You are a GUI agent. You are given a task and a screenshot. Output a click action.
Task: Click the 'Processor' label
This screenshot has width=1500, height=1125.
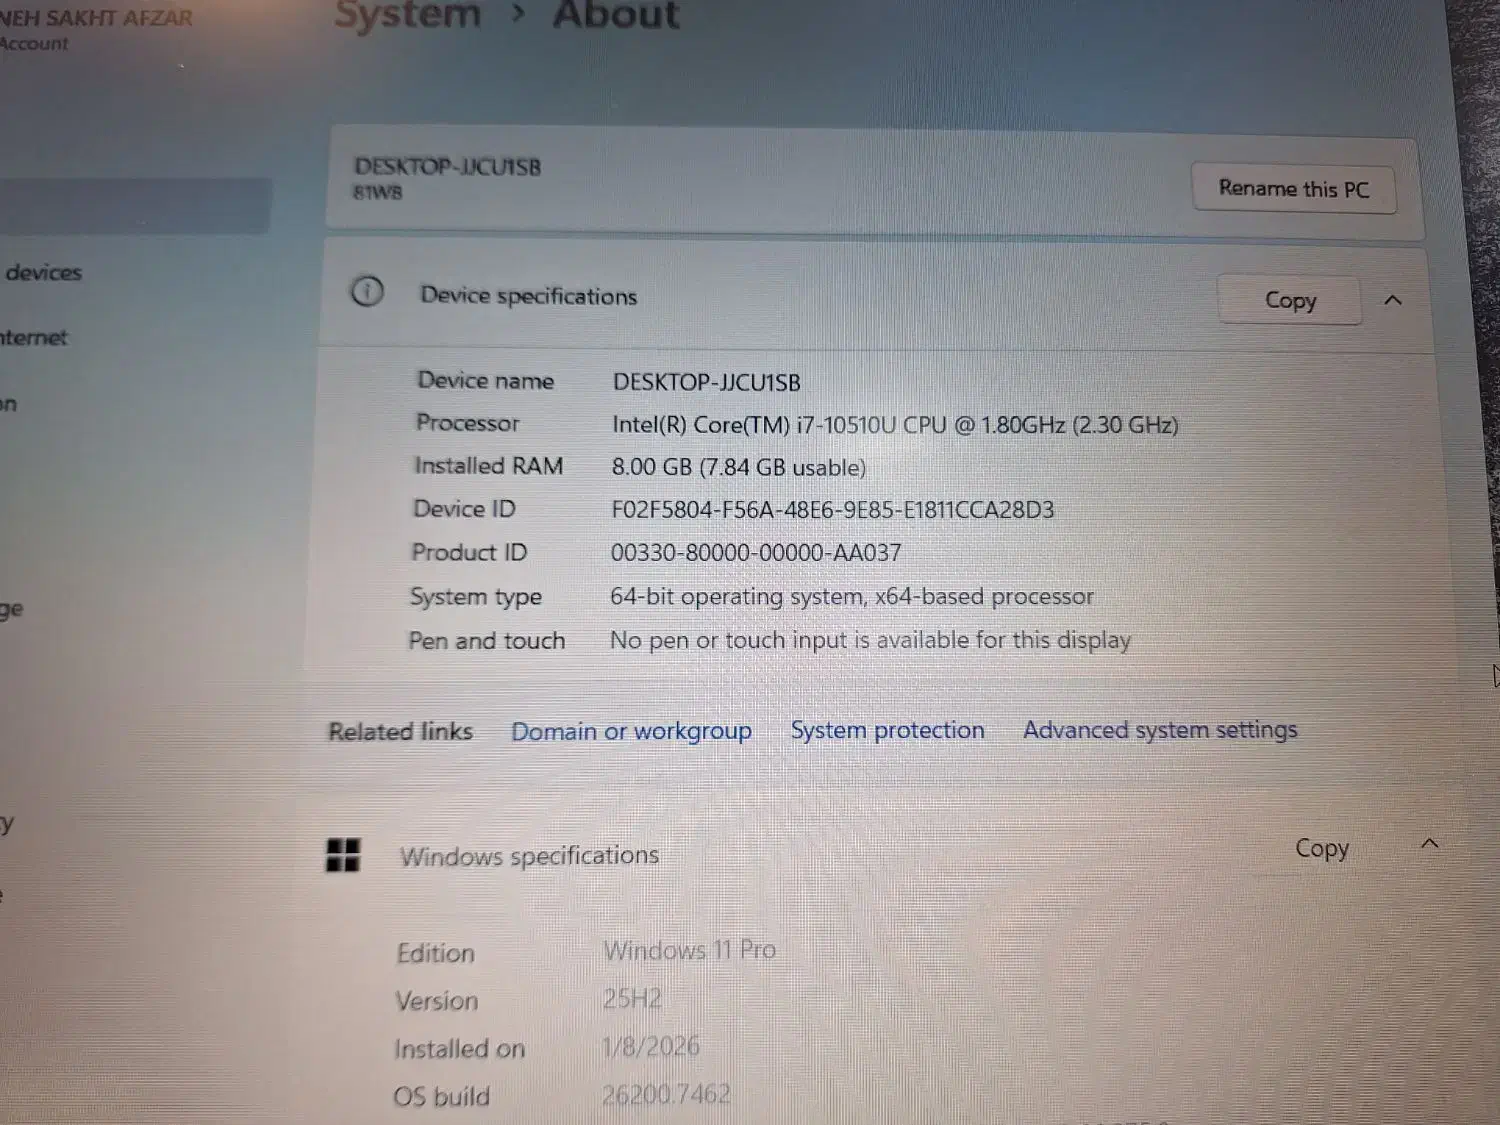pos(468,423)
